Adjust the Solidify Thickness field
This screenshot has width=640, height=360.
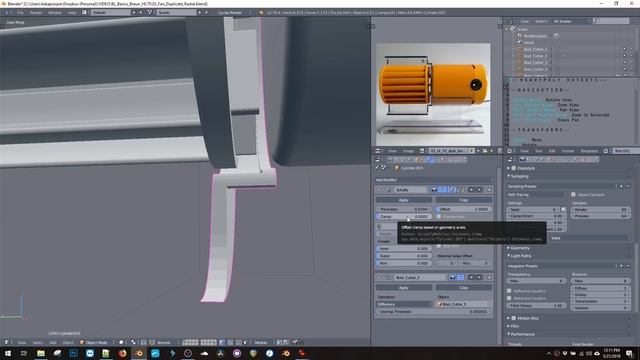pos(403,209)
